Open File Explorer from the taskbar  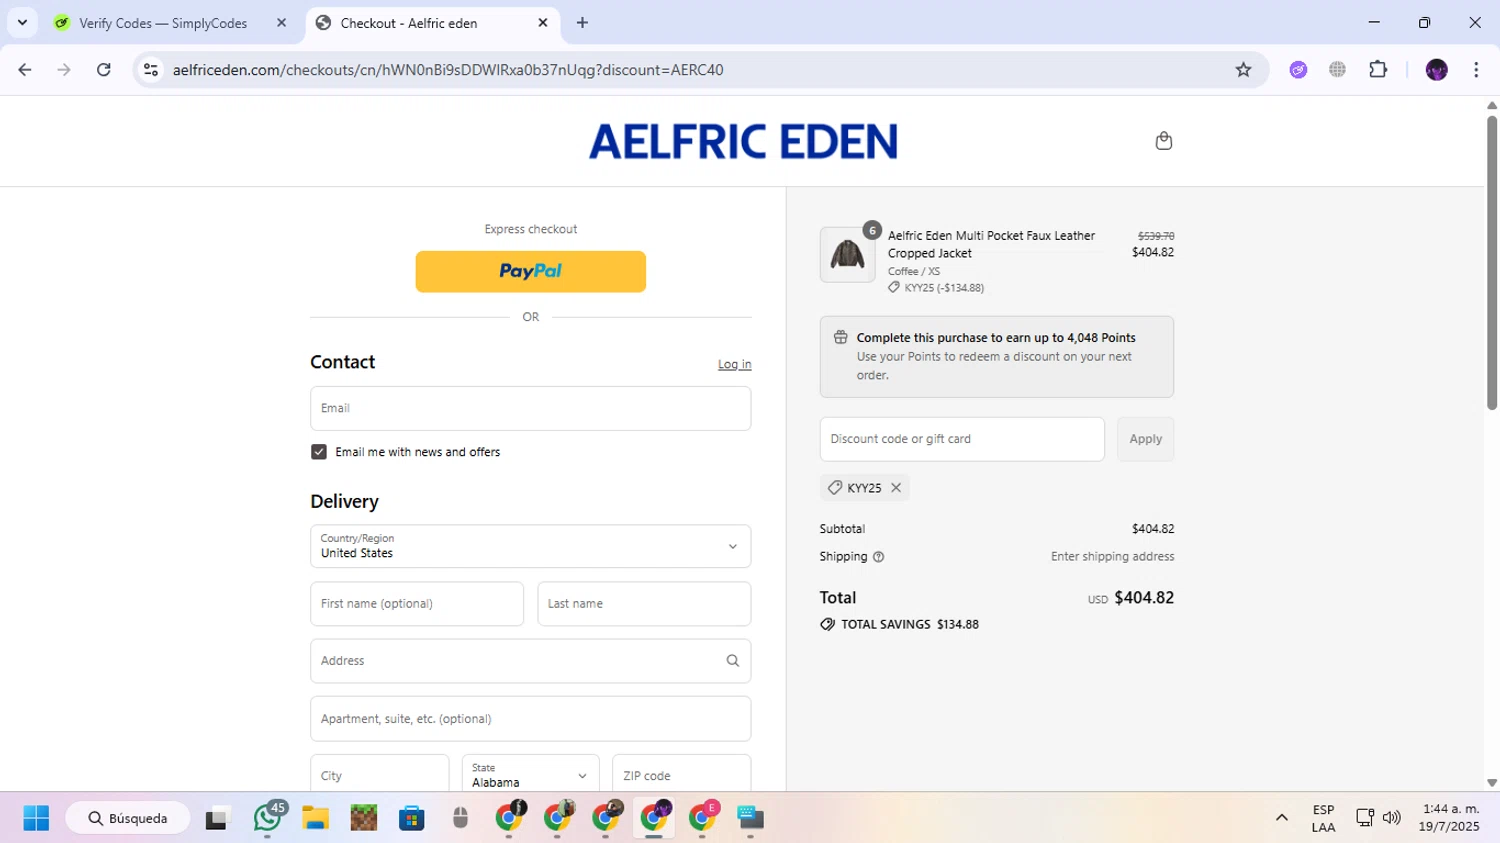coord(316,818)
